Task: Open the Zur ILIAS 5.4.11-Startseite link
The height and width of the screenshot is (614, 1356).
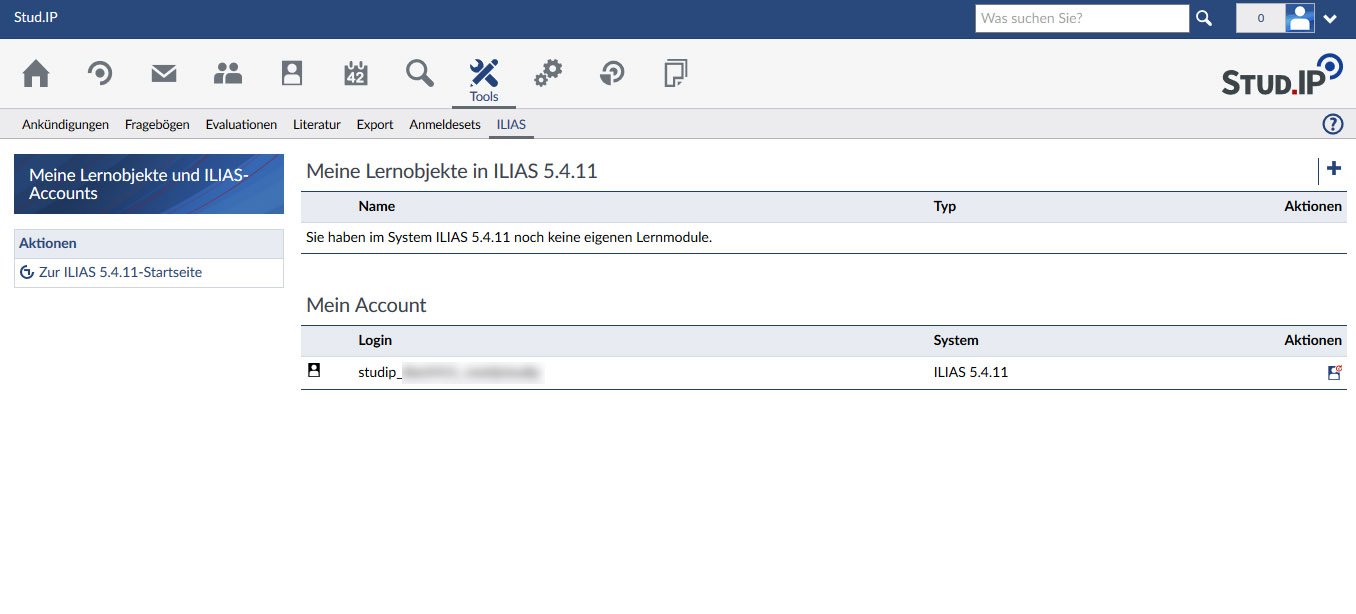Action: (x=120, y=272)
